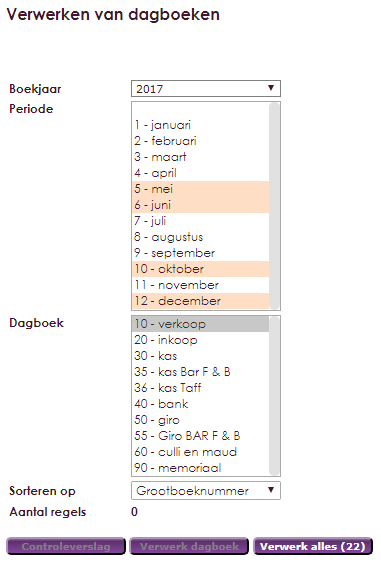Choose dagboek 20 - inkoop
The image size is (381, 564).
[200, 340]
